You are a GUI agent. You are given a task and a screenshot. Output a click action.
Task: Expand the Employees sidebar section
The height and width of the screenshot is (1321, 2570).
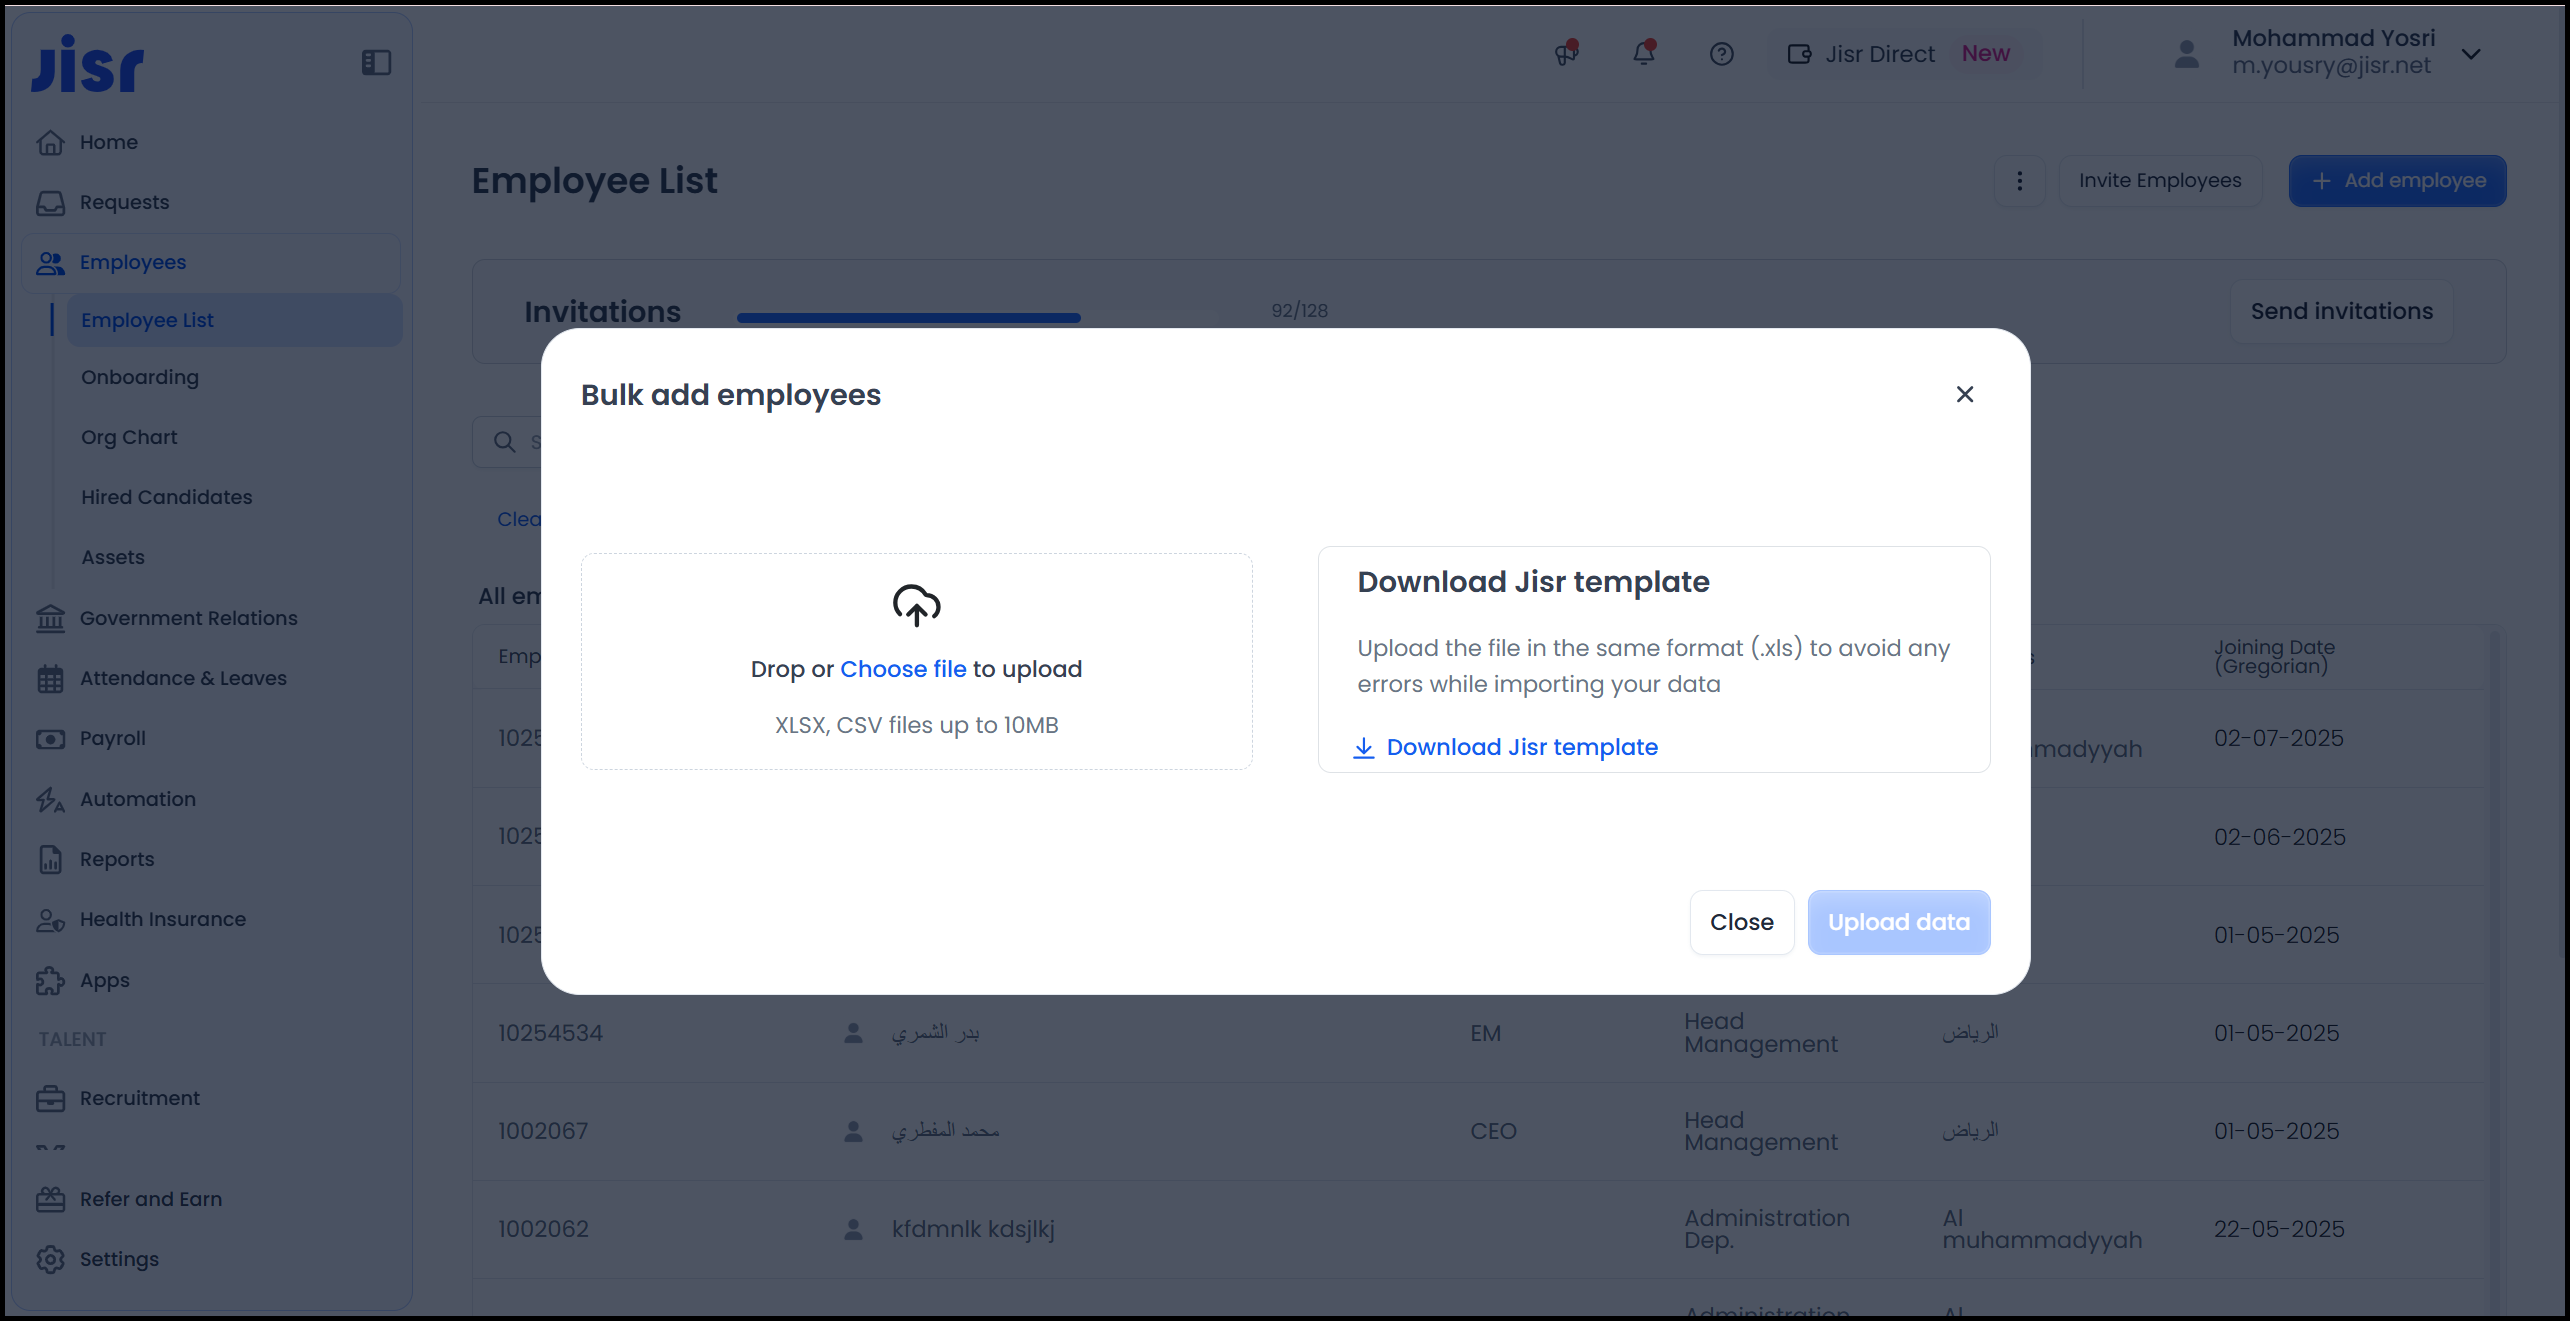click(132, 262)
